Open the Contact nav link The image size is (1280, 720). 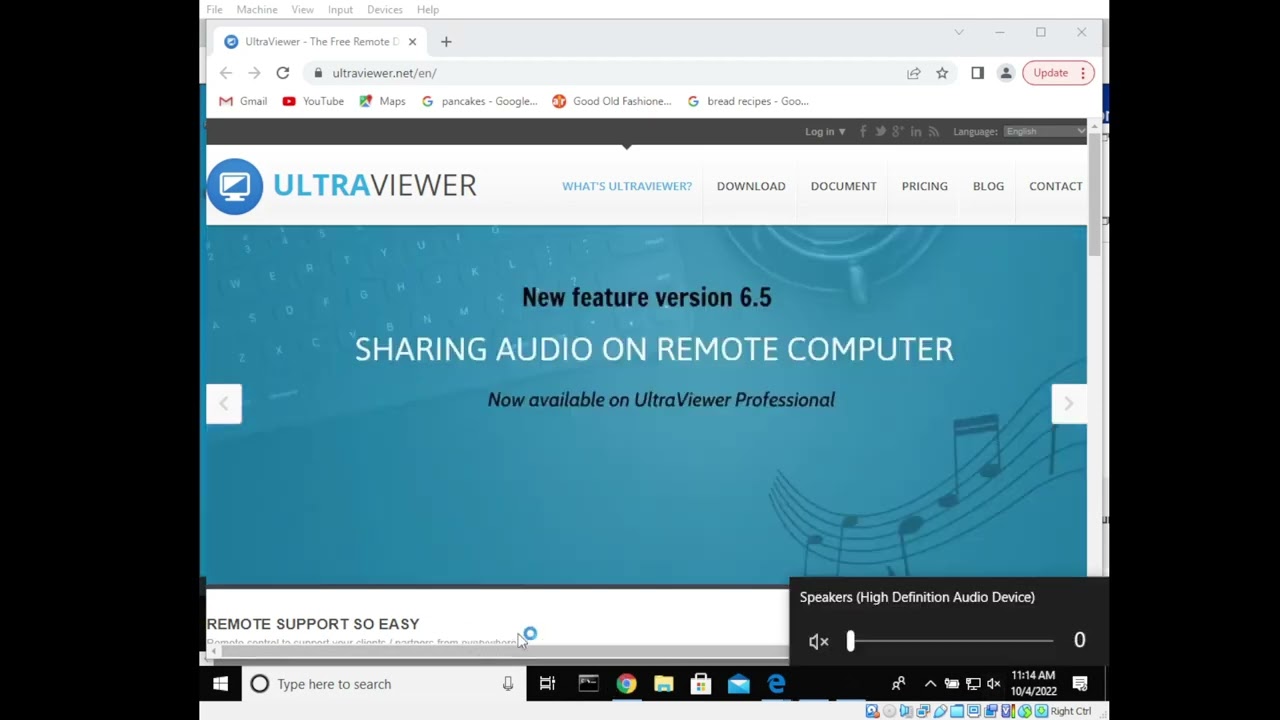tap(1056, 186)
